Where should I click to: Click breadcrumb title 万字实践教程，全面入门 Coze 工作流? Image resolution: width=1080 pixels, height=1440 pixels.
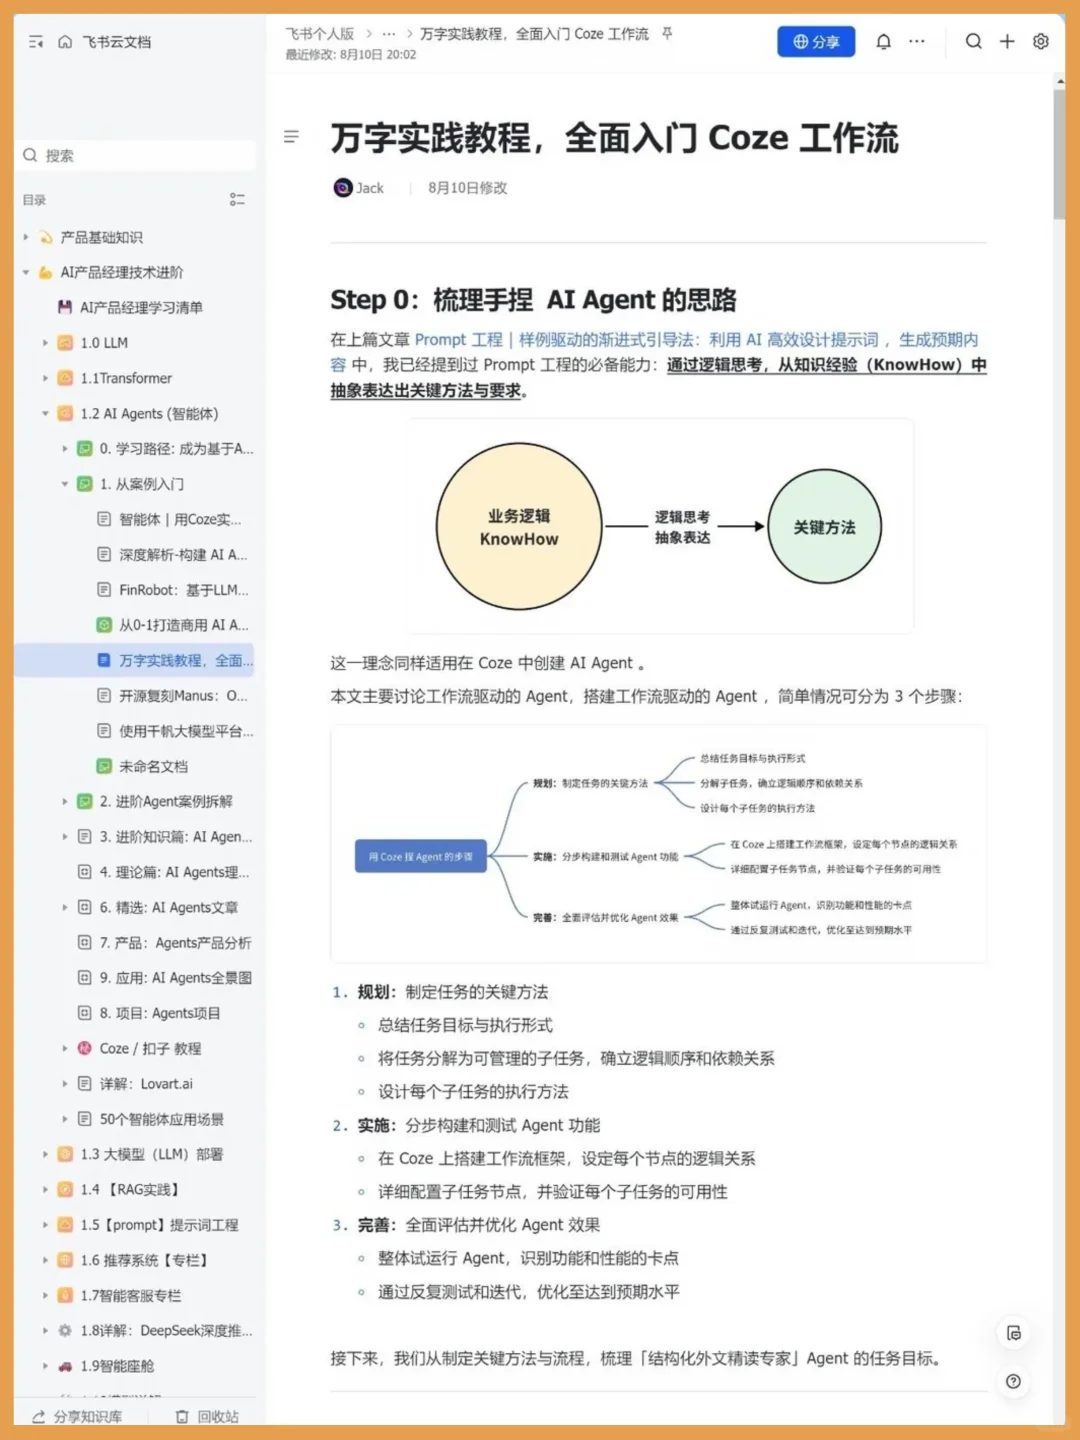tap(534, 34)
